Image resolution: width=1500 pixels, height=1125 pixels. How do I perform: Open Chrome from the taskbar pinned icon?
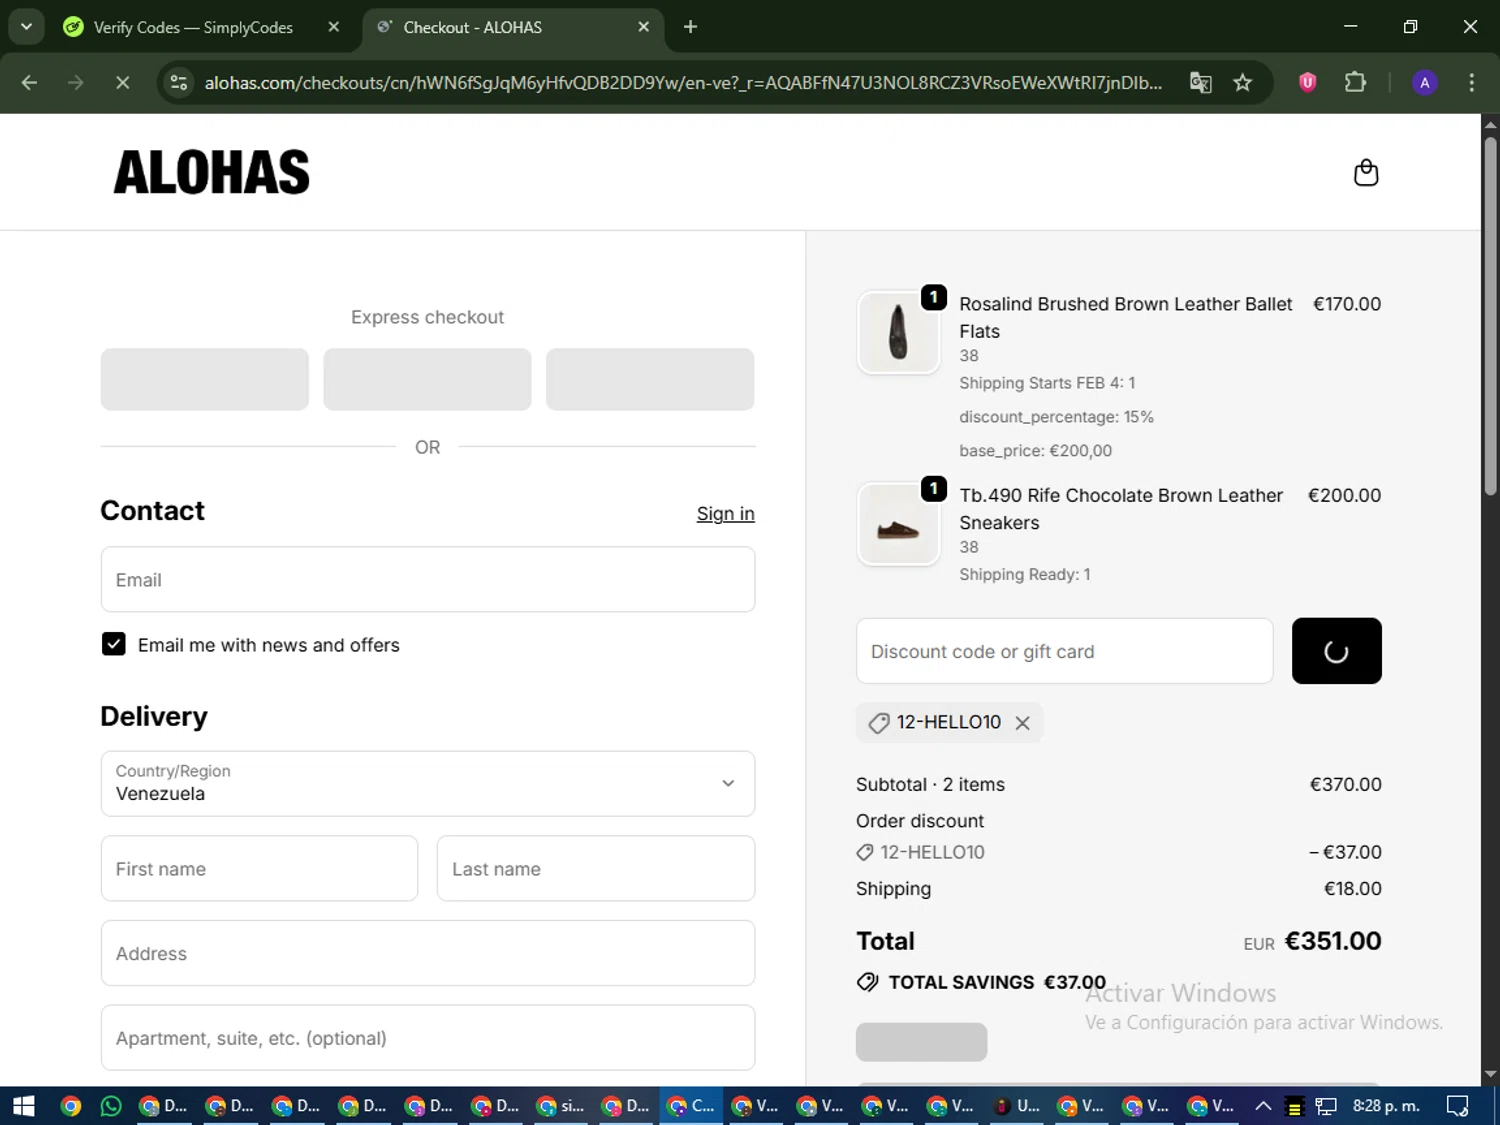click(x=70, y=1106)
